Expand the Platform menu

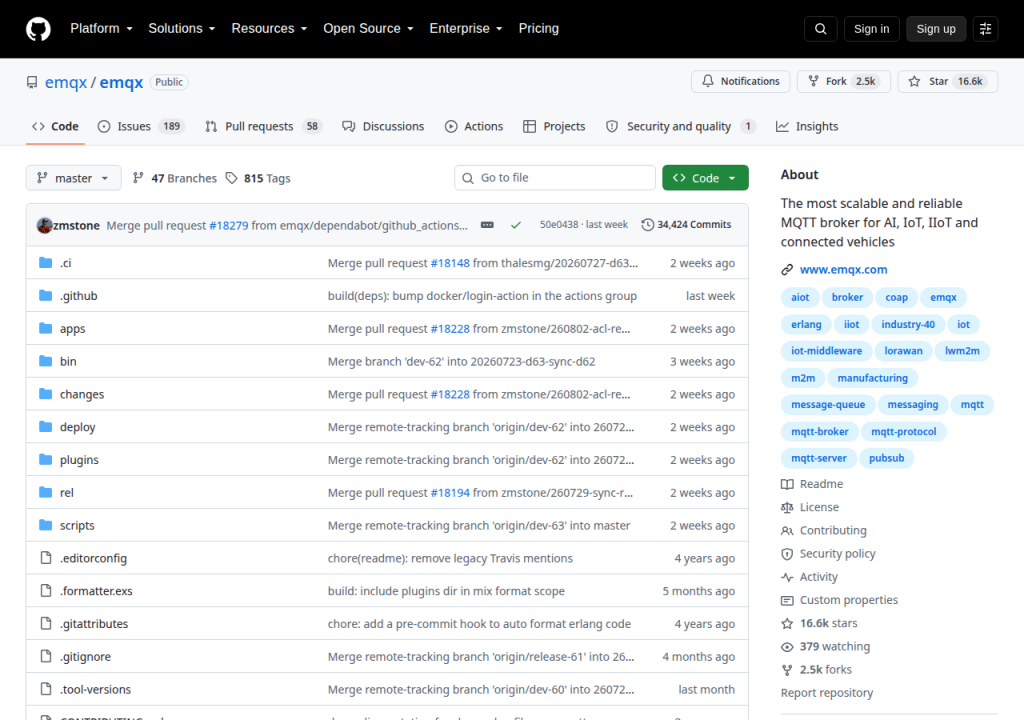pos(101,29)
